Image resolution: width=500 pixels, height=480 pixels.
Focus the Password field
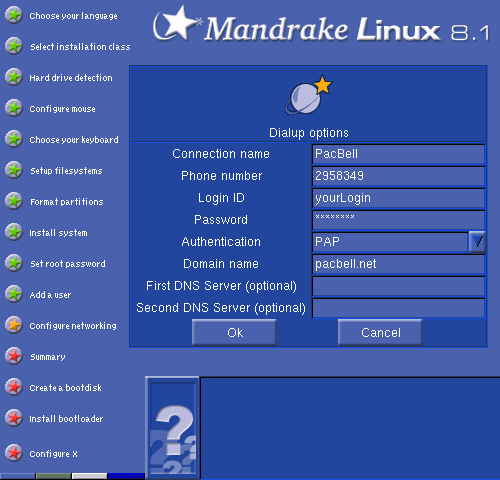coord(398,220)
